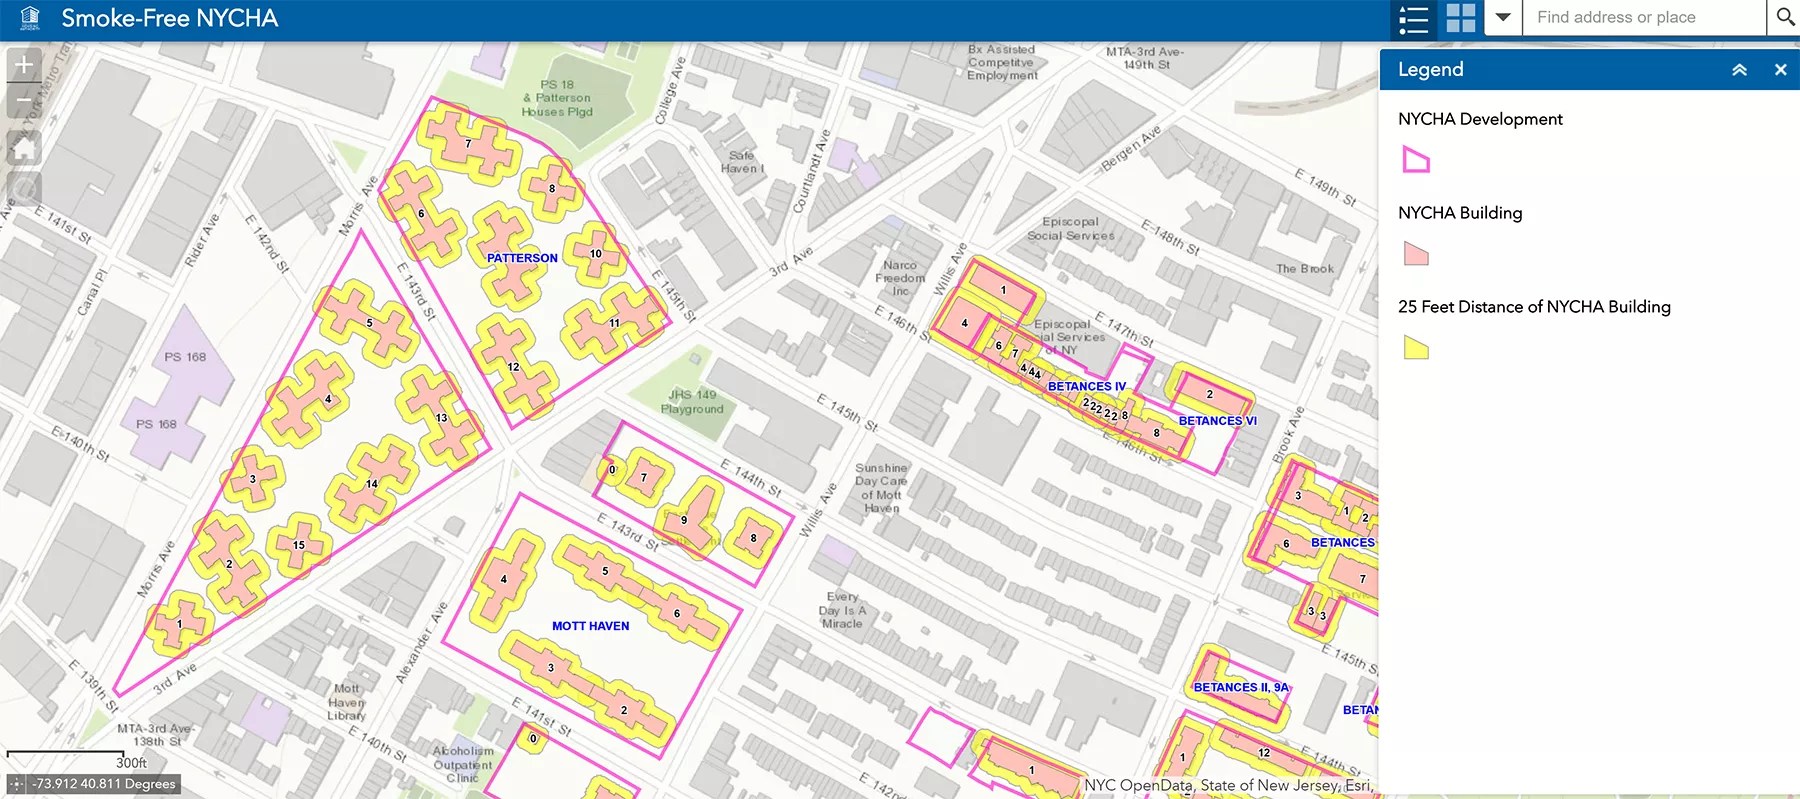
Task: Return map to default home extent
Action: (24, 148)
